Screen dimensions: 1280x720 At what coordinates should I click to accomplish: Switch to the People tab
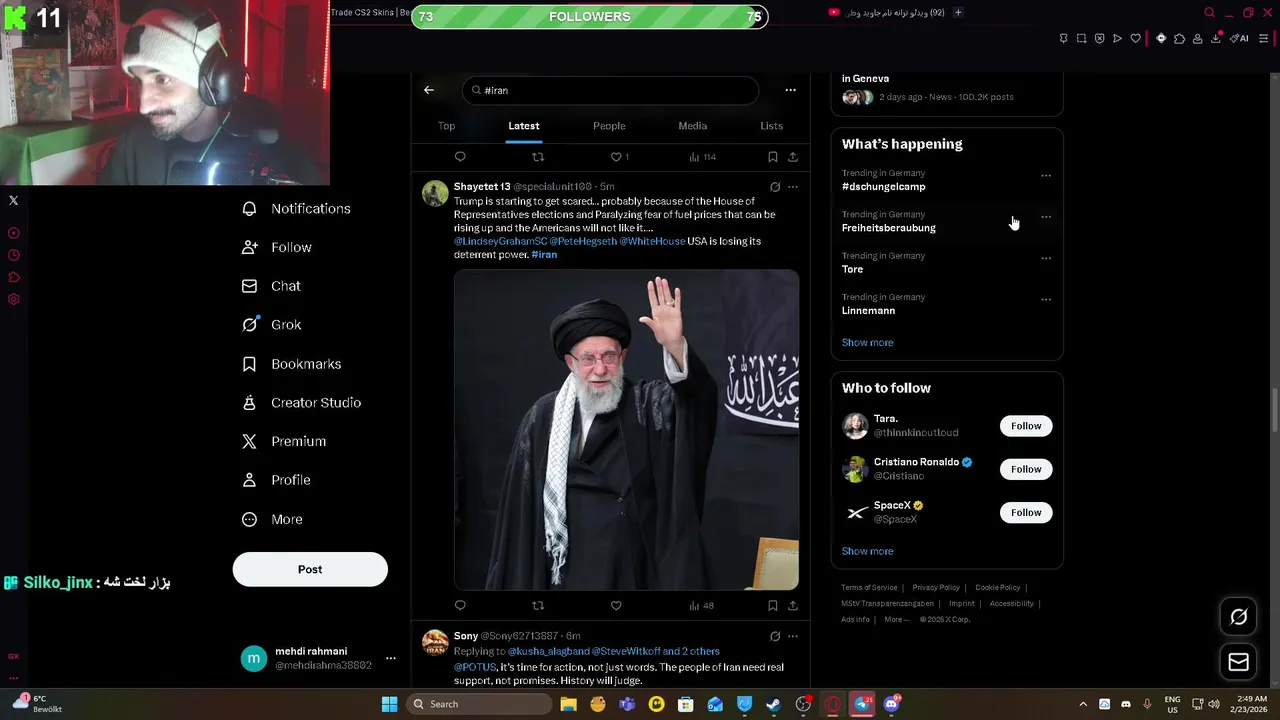(x=609, y=126)
